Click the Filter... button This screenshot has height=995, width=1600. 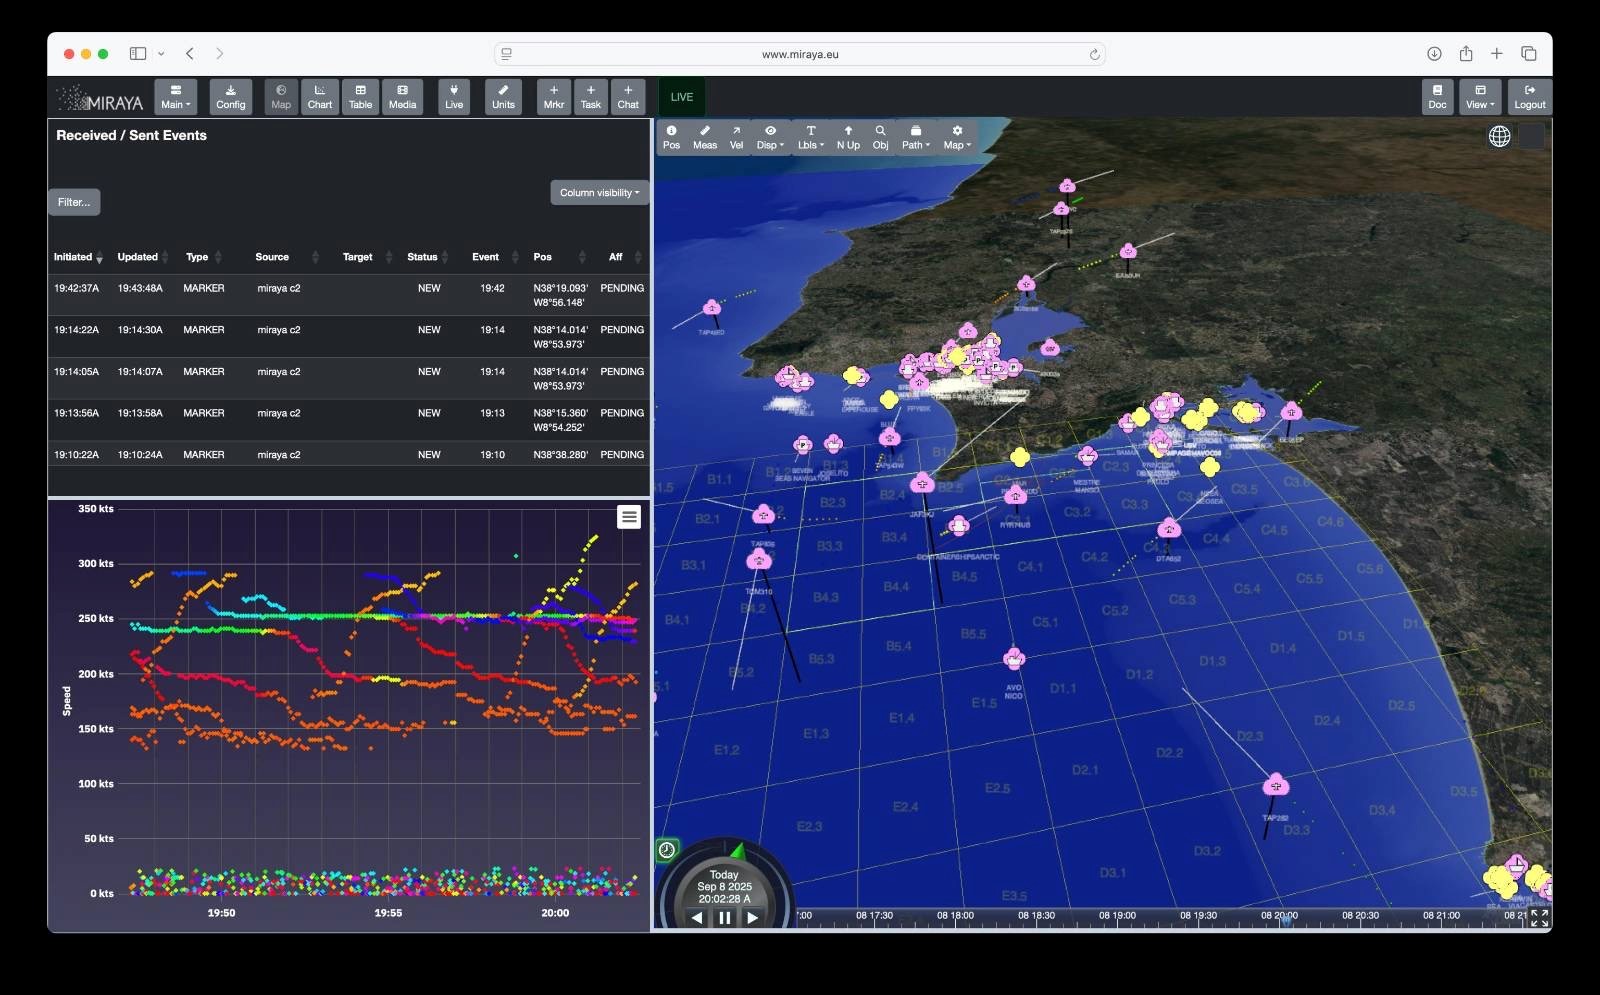pos(74,202)
